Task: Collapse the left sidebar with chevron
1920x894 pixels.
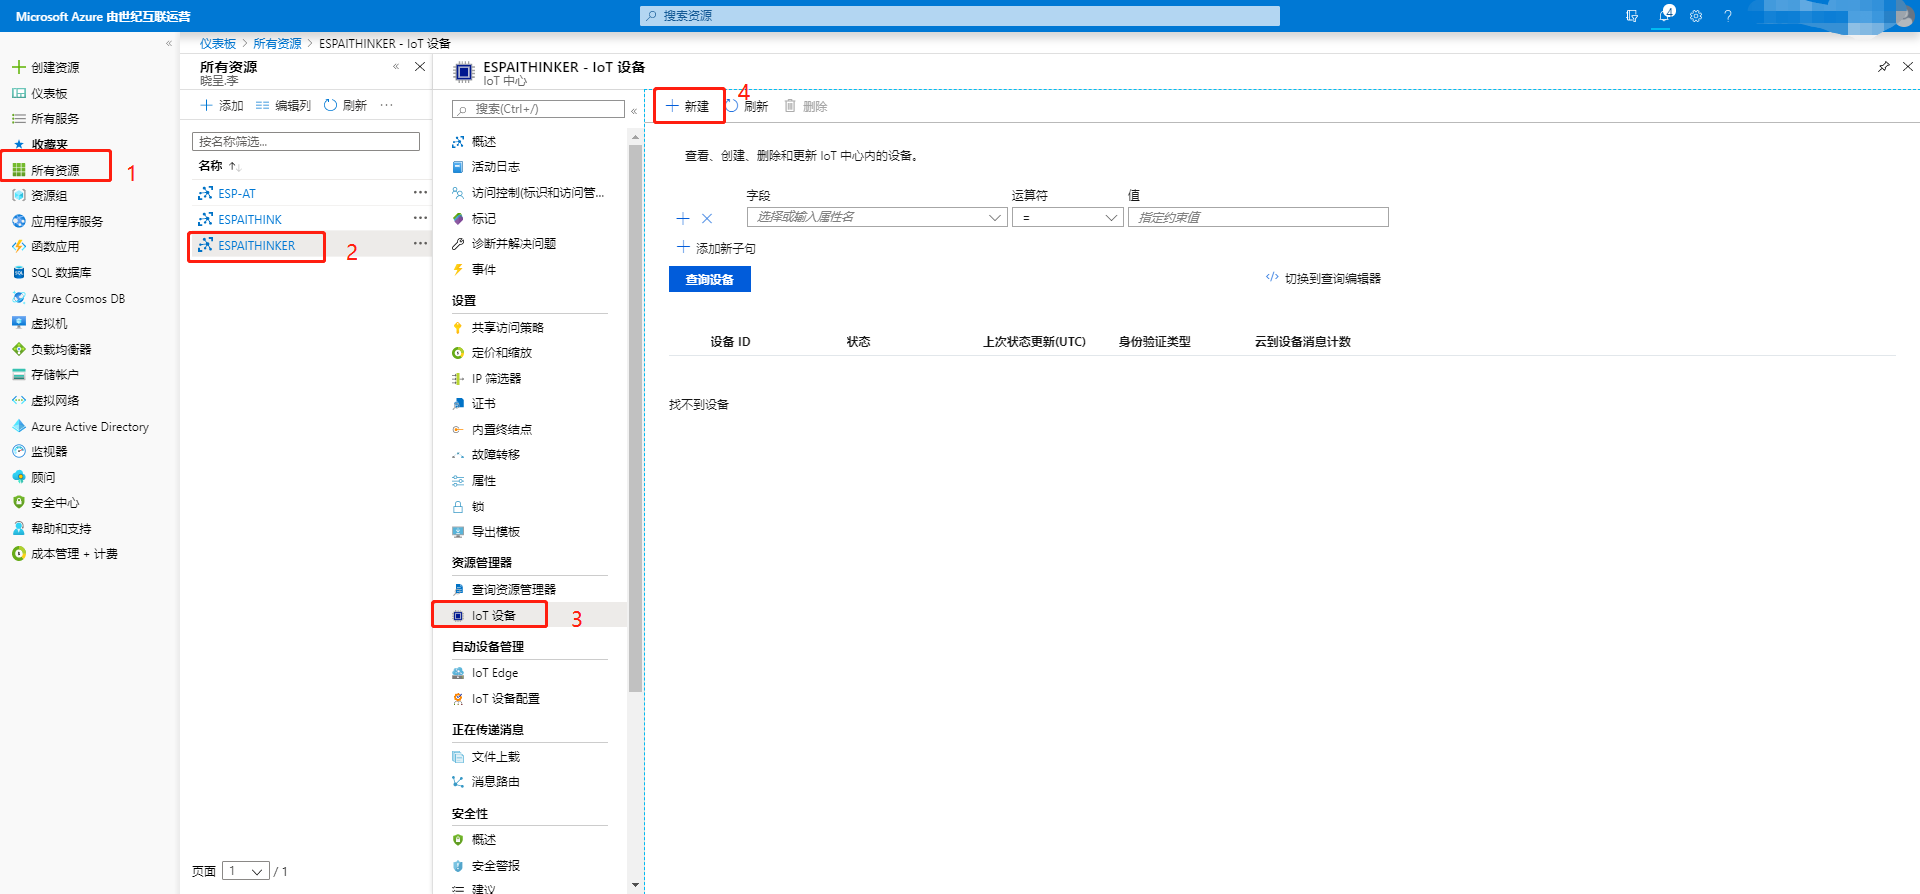Action: 168,43
